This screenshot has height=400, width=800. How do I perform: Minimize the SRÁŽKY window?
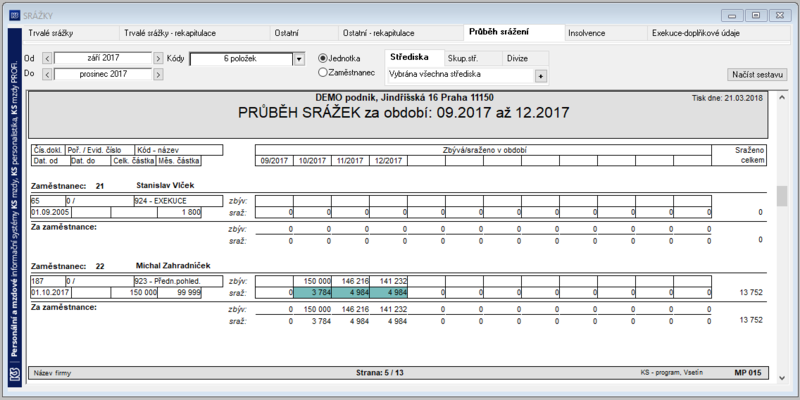(732, 15)
